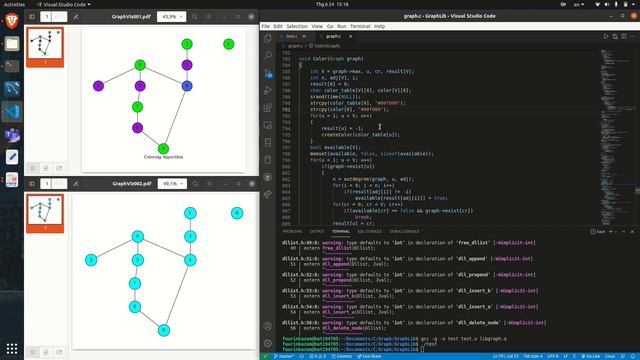
Task: Click the Run code play icon in editor title
Action: [606, 36]
